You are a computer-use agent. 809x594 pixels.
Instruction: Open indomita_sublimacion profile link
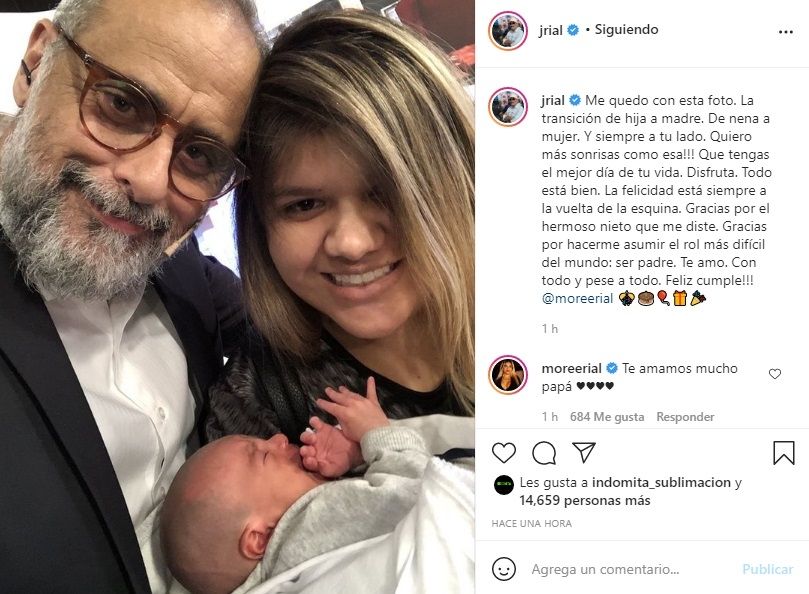pos(661,483)
